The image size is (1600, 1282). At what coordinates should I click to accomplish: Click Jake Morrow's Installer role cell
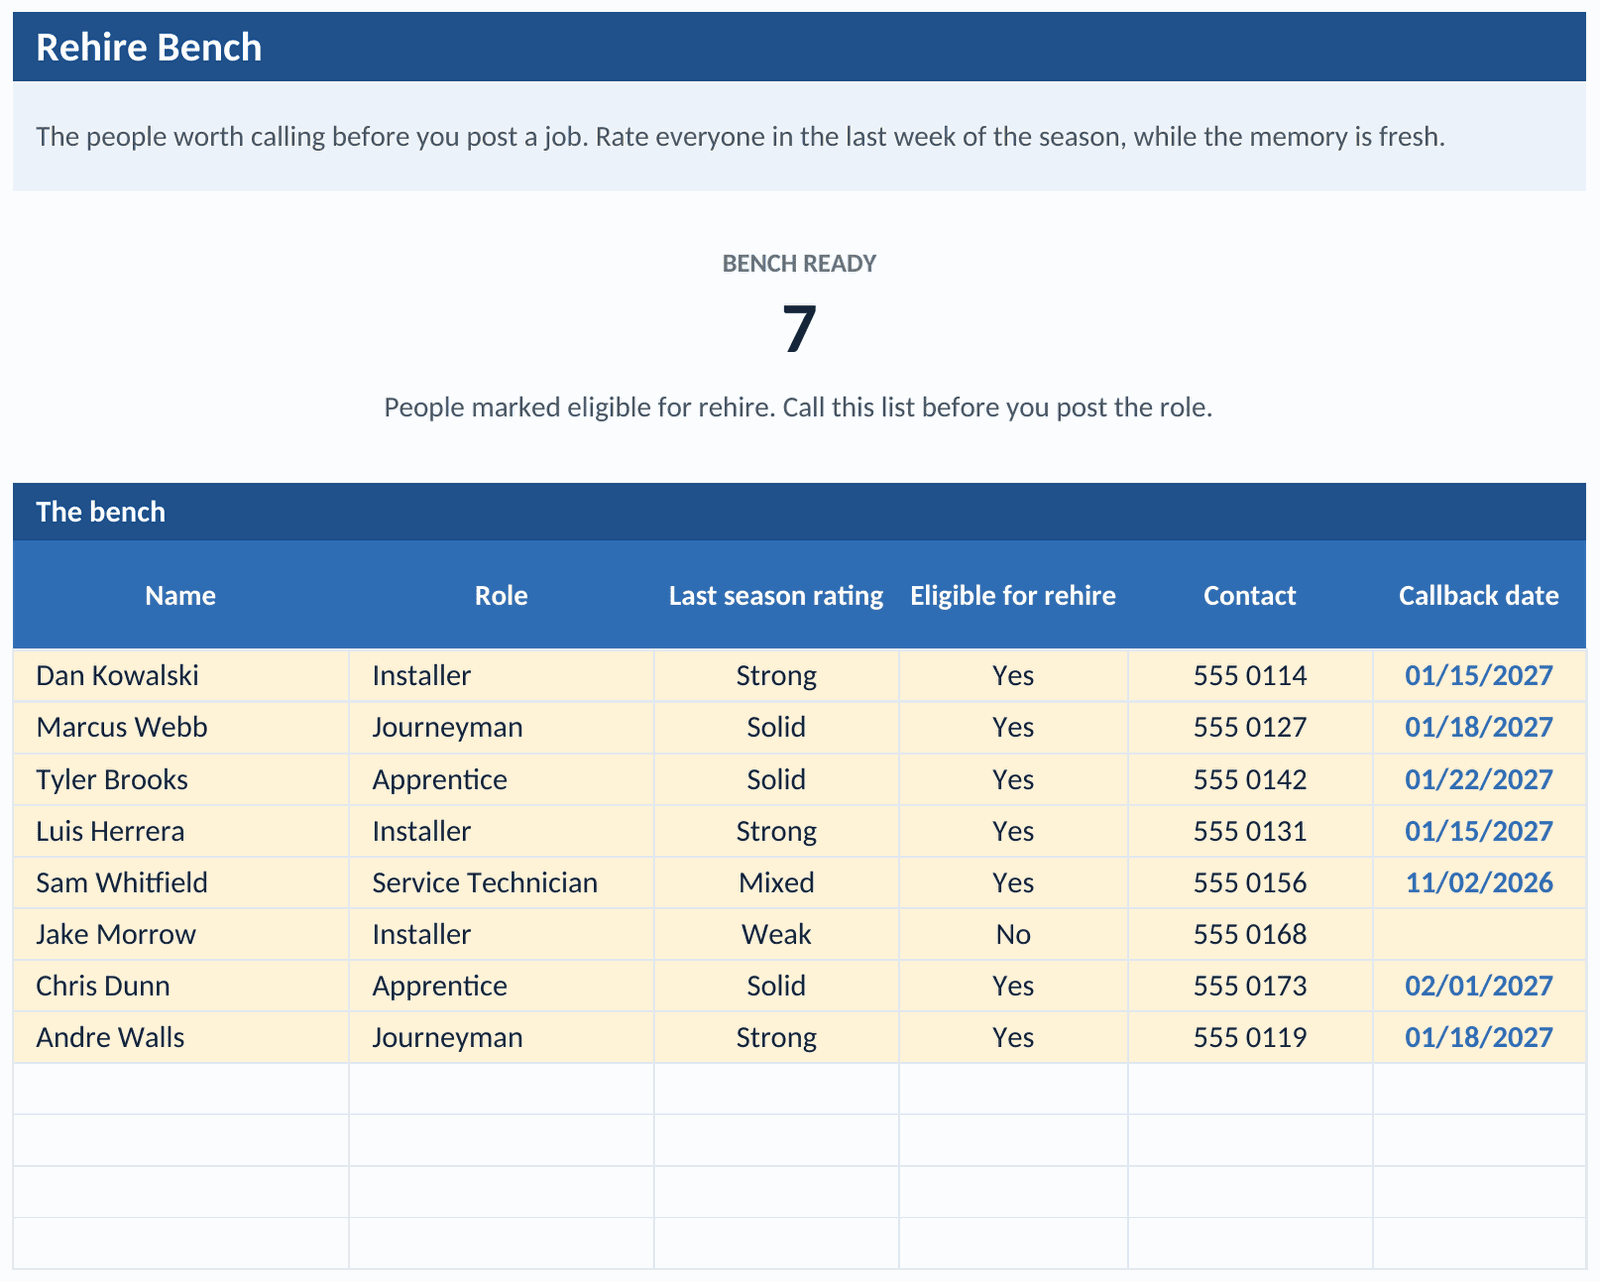click(x=501, y=934)
